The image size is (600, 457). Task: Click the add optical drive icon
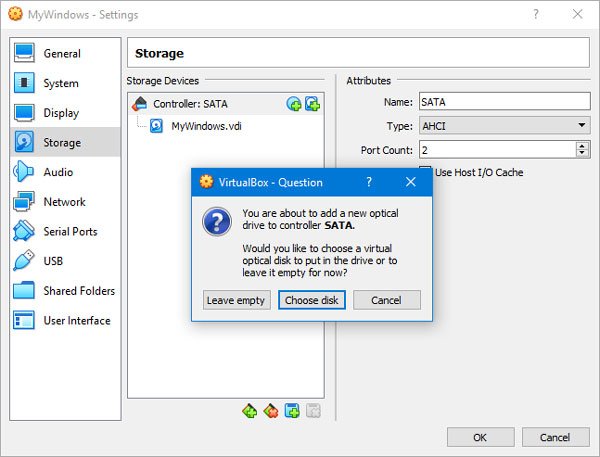pyautogui.click(x=294, y=103)
